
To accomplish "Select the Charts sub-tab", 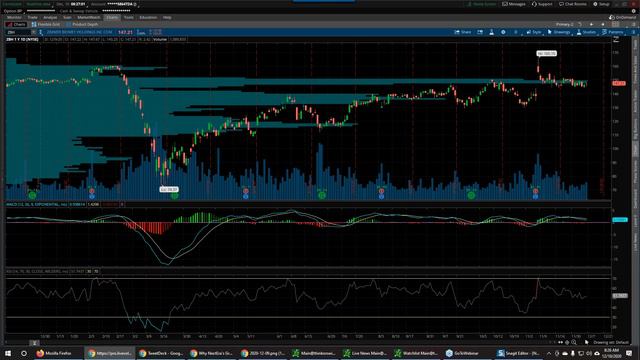I will [x=16, y=24].
